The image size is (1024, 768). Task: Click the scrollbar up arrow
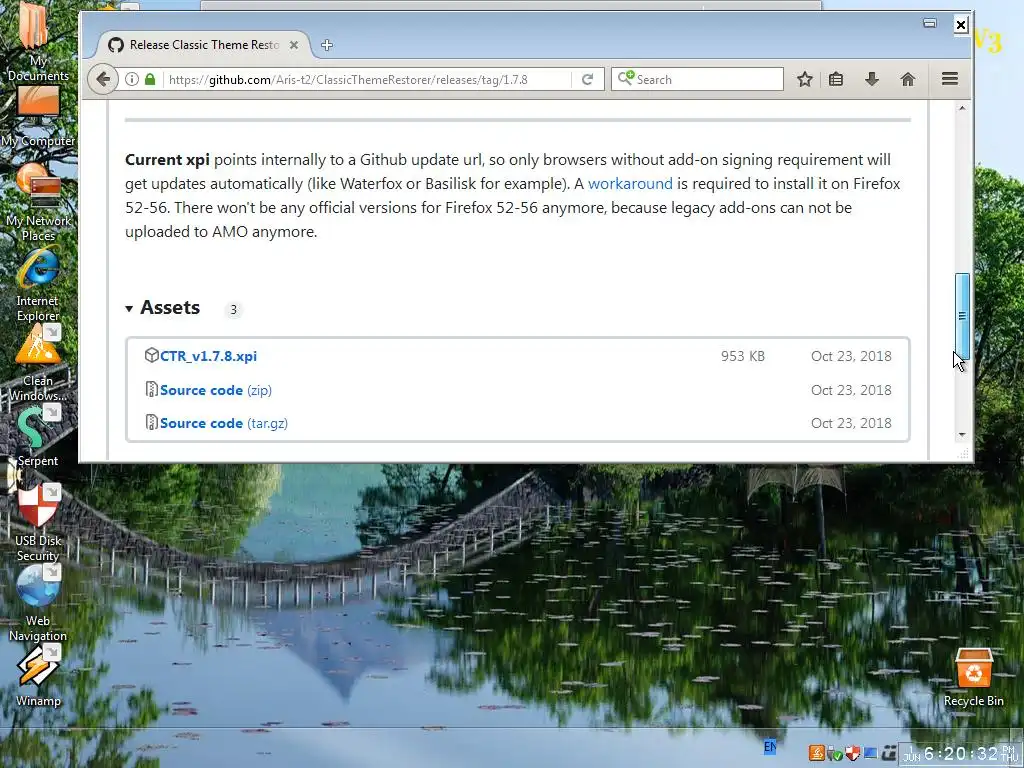point(962,108)
